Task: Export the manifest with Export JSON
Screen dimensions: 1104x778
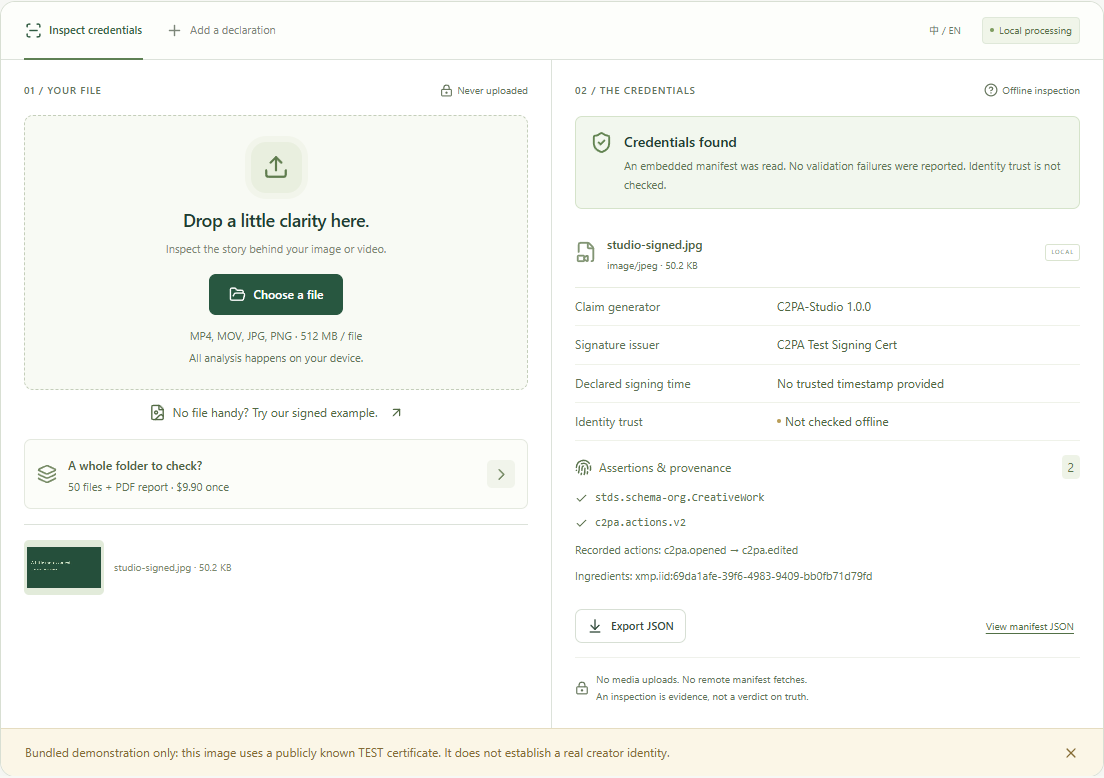Action: click(x=630, y=626)
